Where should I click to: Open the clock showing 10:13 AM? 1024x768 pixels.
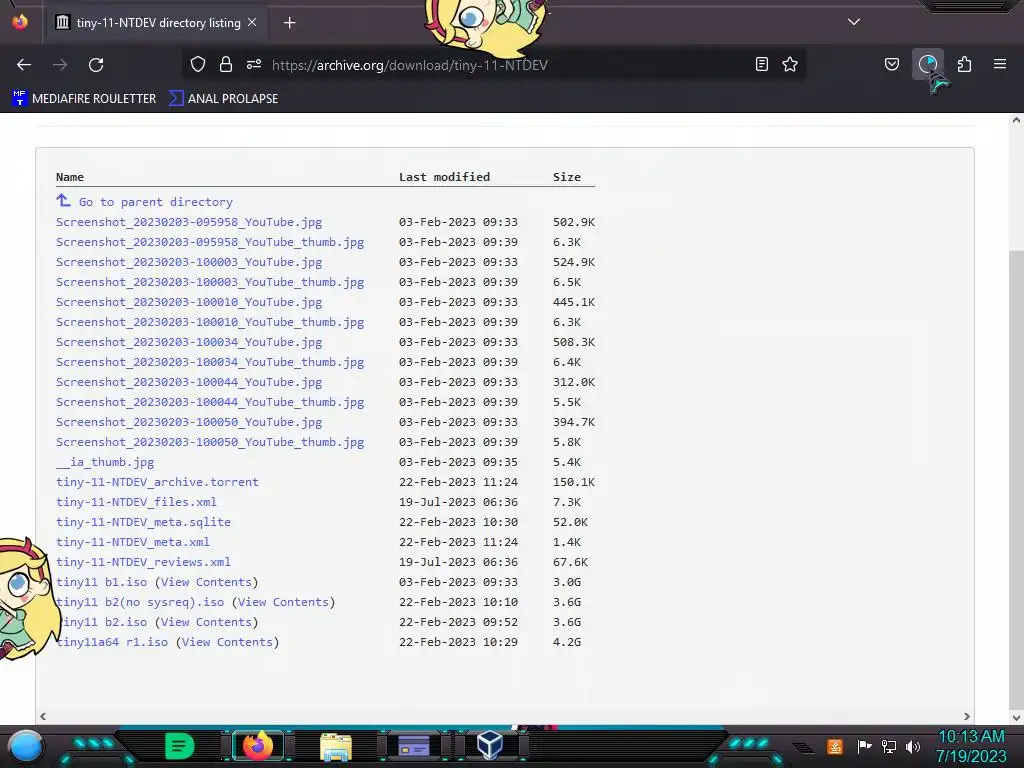(x=971, y=746)
